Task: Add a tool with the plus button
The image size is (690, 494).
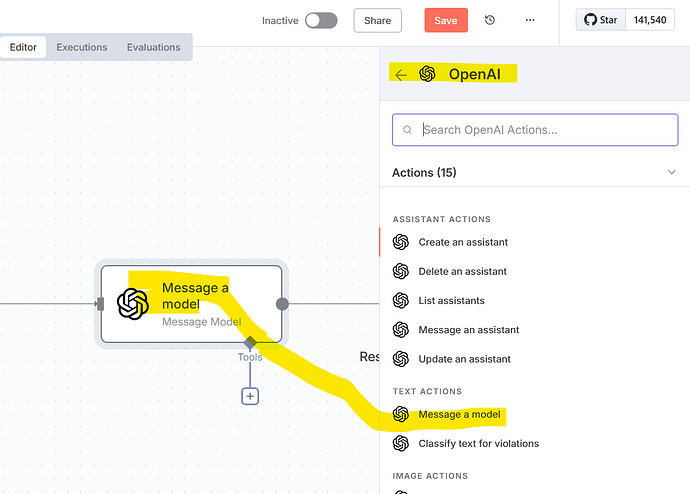Action: [x=250, y=396]
